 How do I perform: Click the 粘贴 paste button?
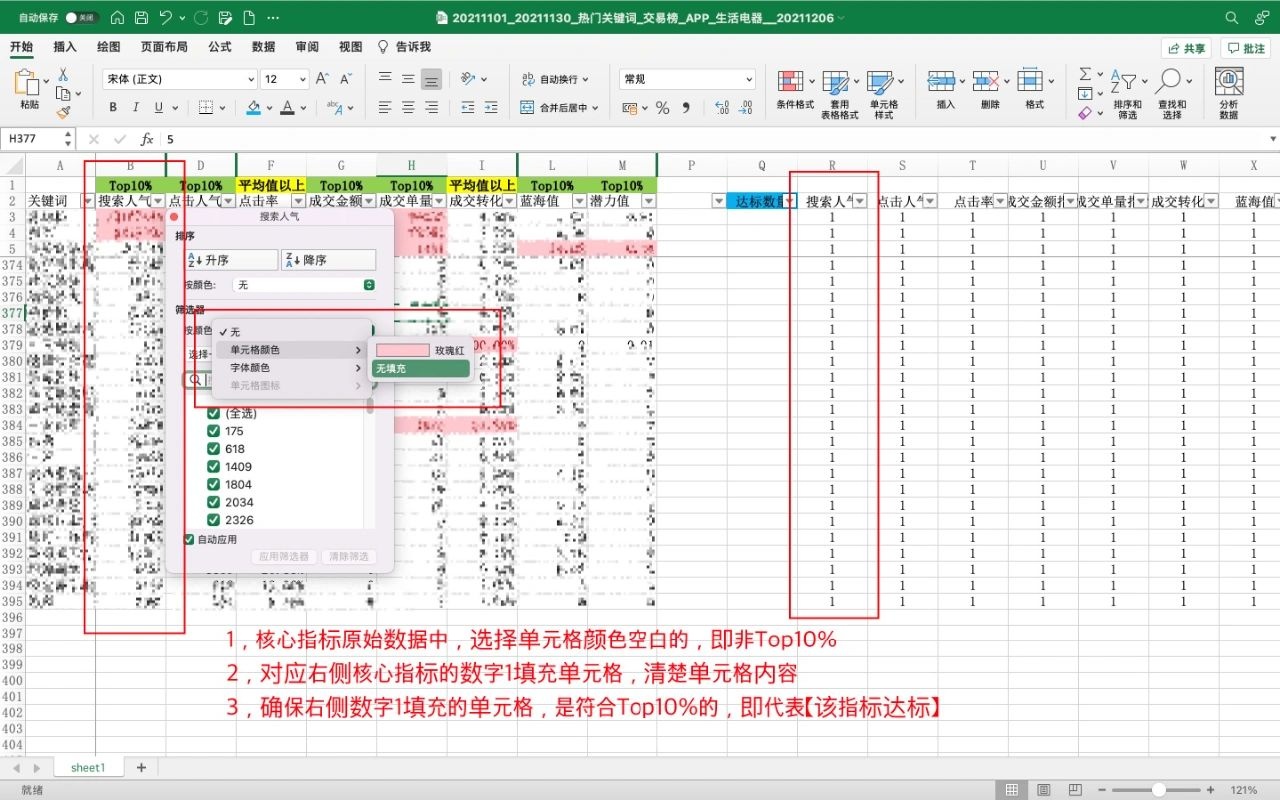coord(29,90)
